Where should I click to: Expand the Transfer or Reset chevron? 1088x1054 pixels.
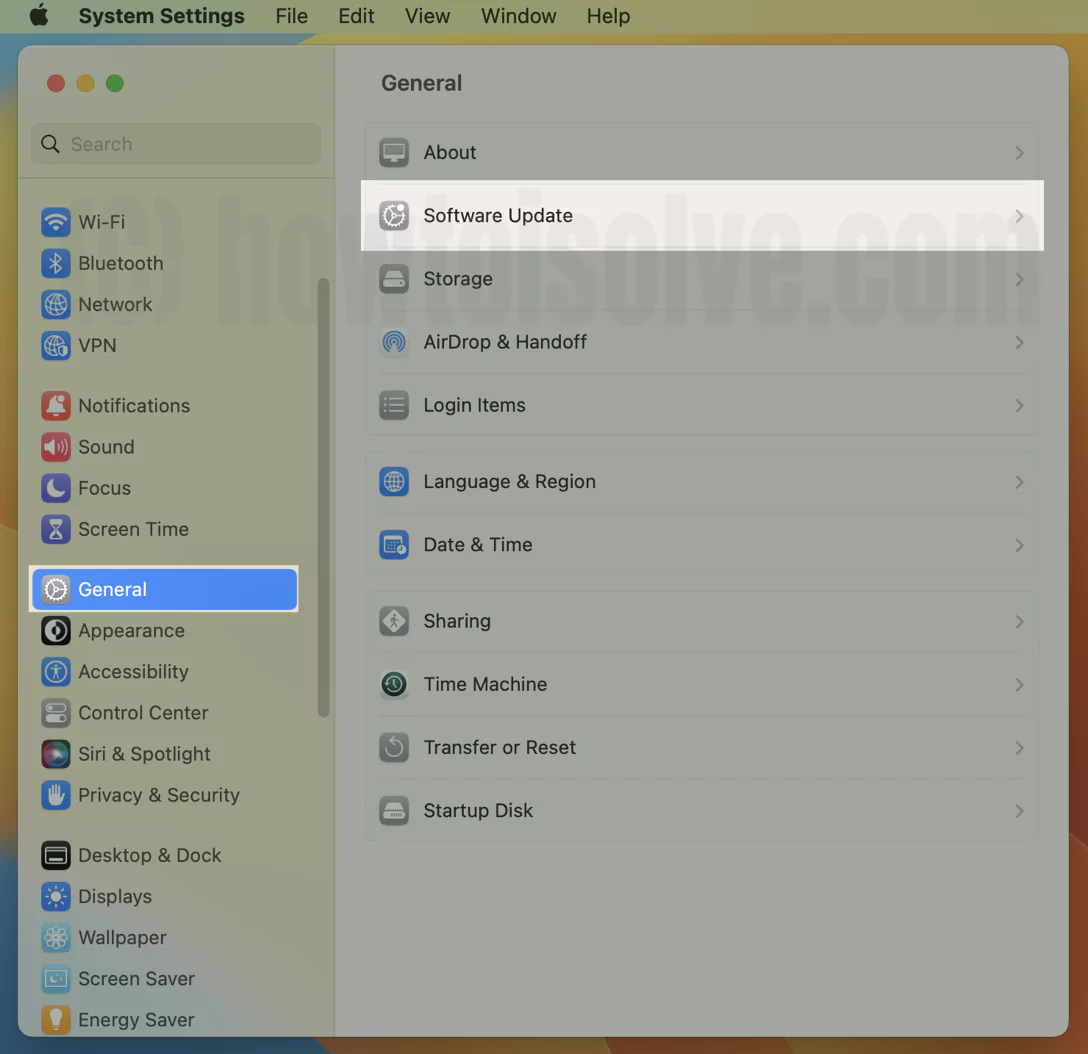click(x=1019, y=747)
